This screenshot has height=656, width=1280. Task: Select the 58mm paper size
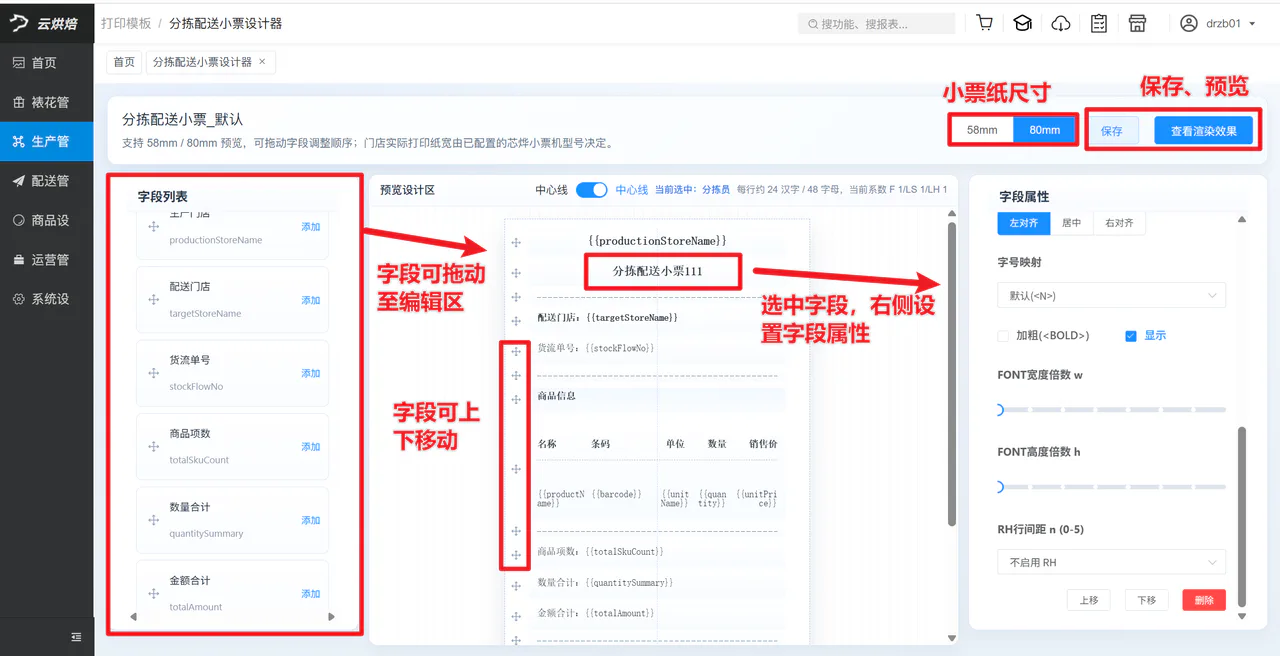coord(982,130)
